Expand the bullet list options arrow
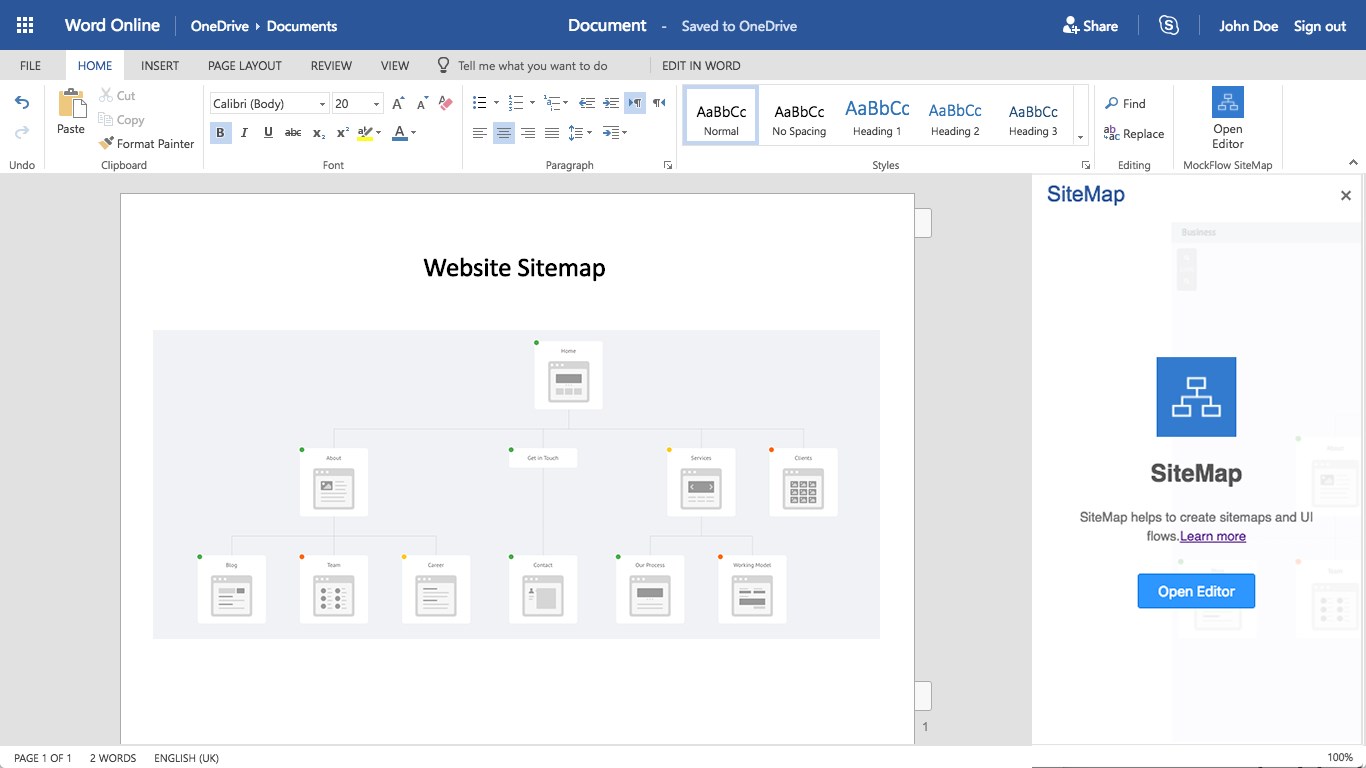 tap(496, 103)
